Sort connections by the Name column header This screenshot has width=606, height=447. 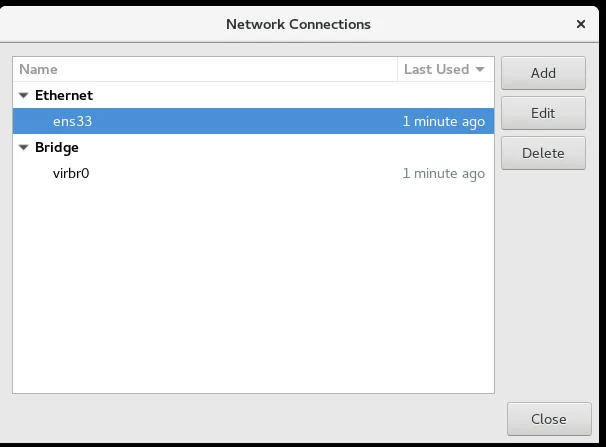pyautogui.click(x=38, y=70)
